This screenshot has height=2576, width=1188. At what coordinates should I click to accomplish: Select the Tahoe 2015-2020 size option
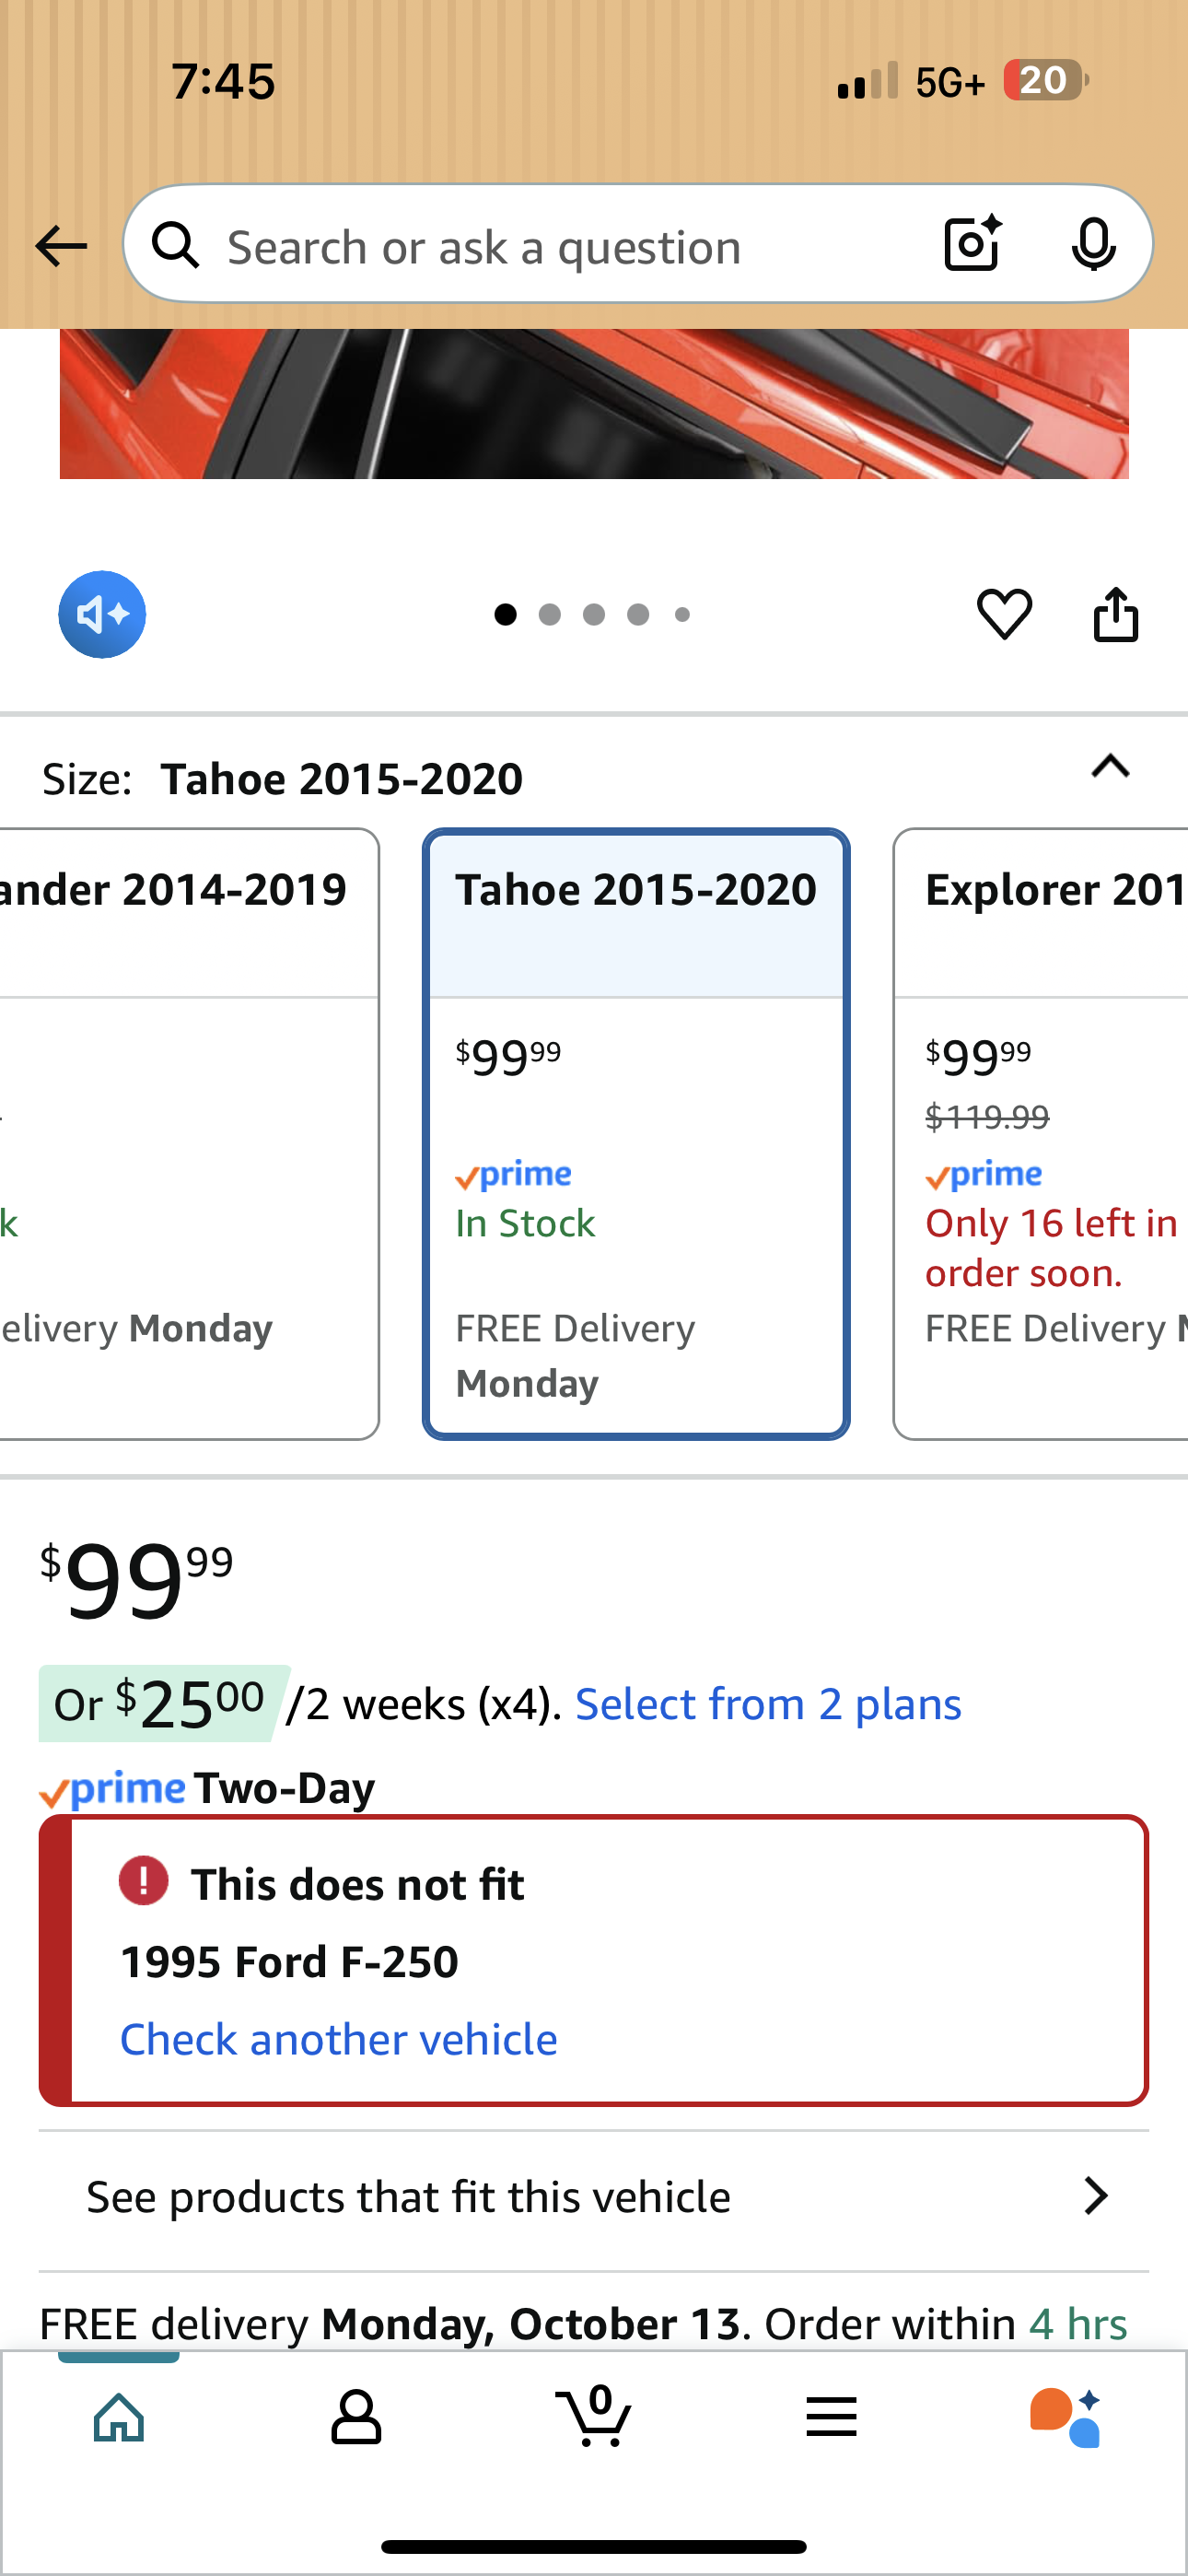(x=636, y=1133)
